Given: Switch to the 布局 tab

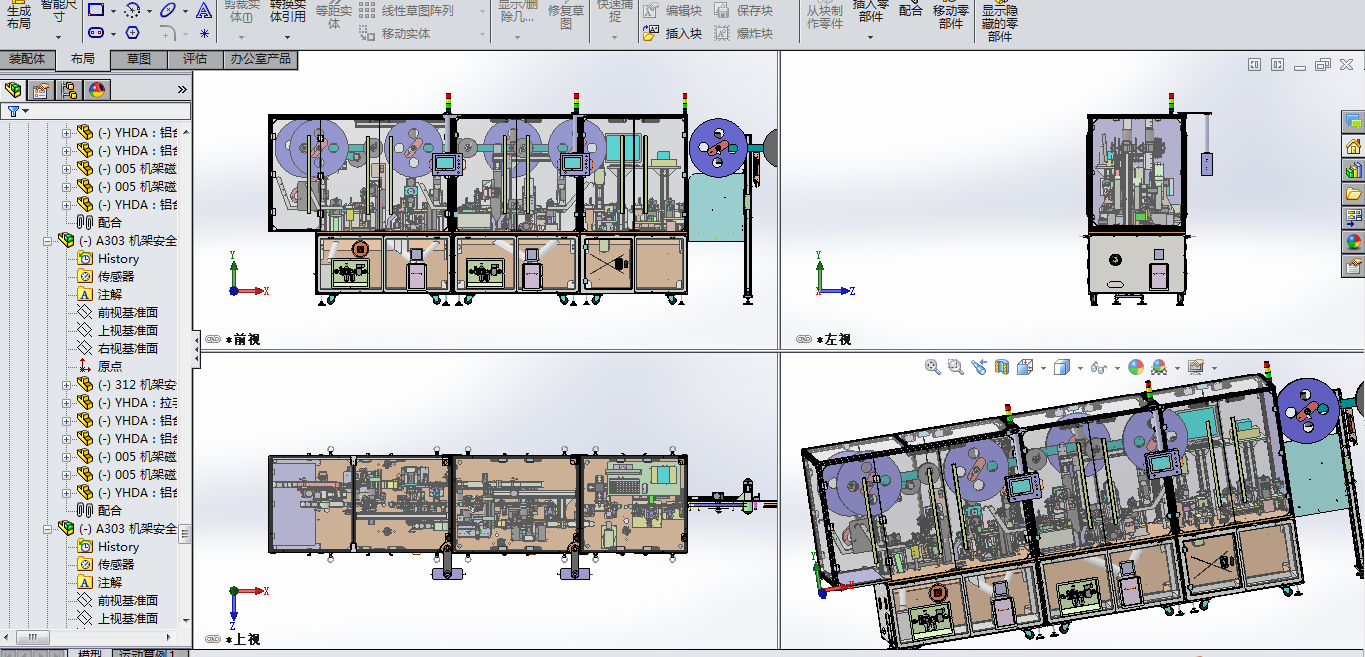Looking at the screenshot, I should click(83, 59).
